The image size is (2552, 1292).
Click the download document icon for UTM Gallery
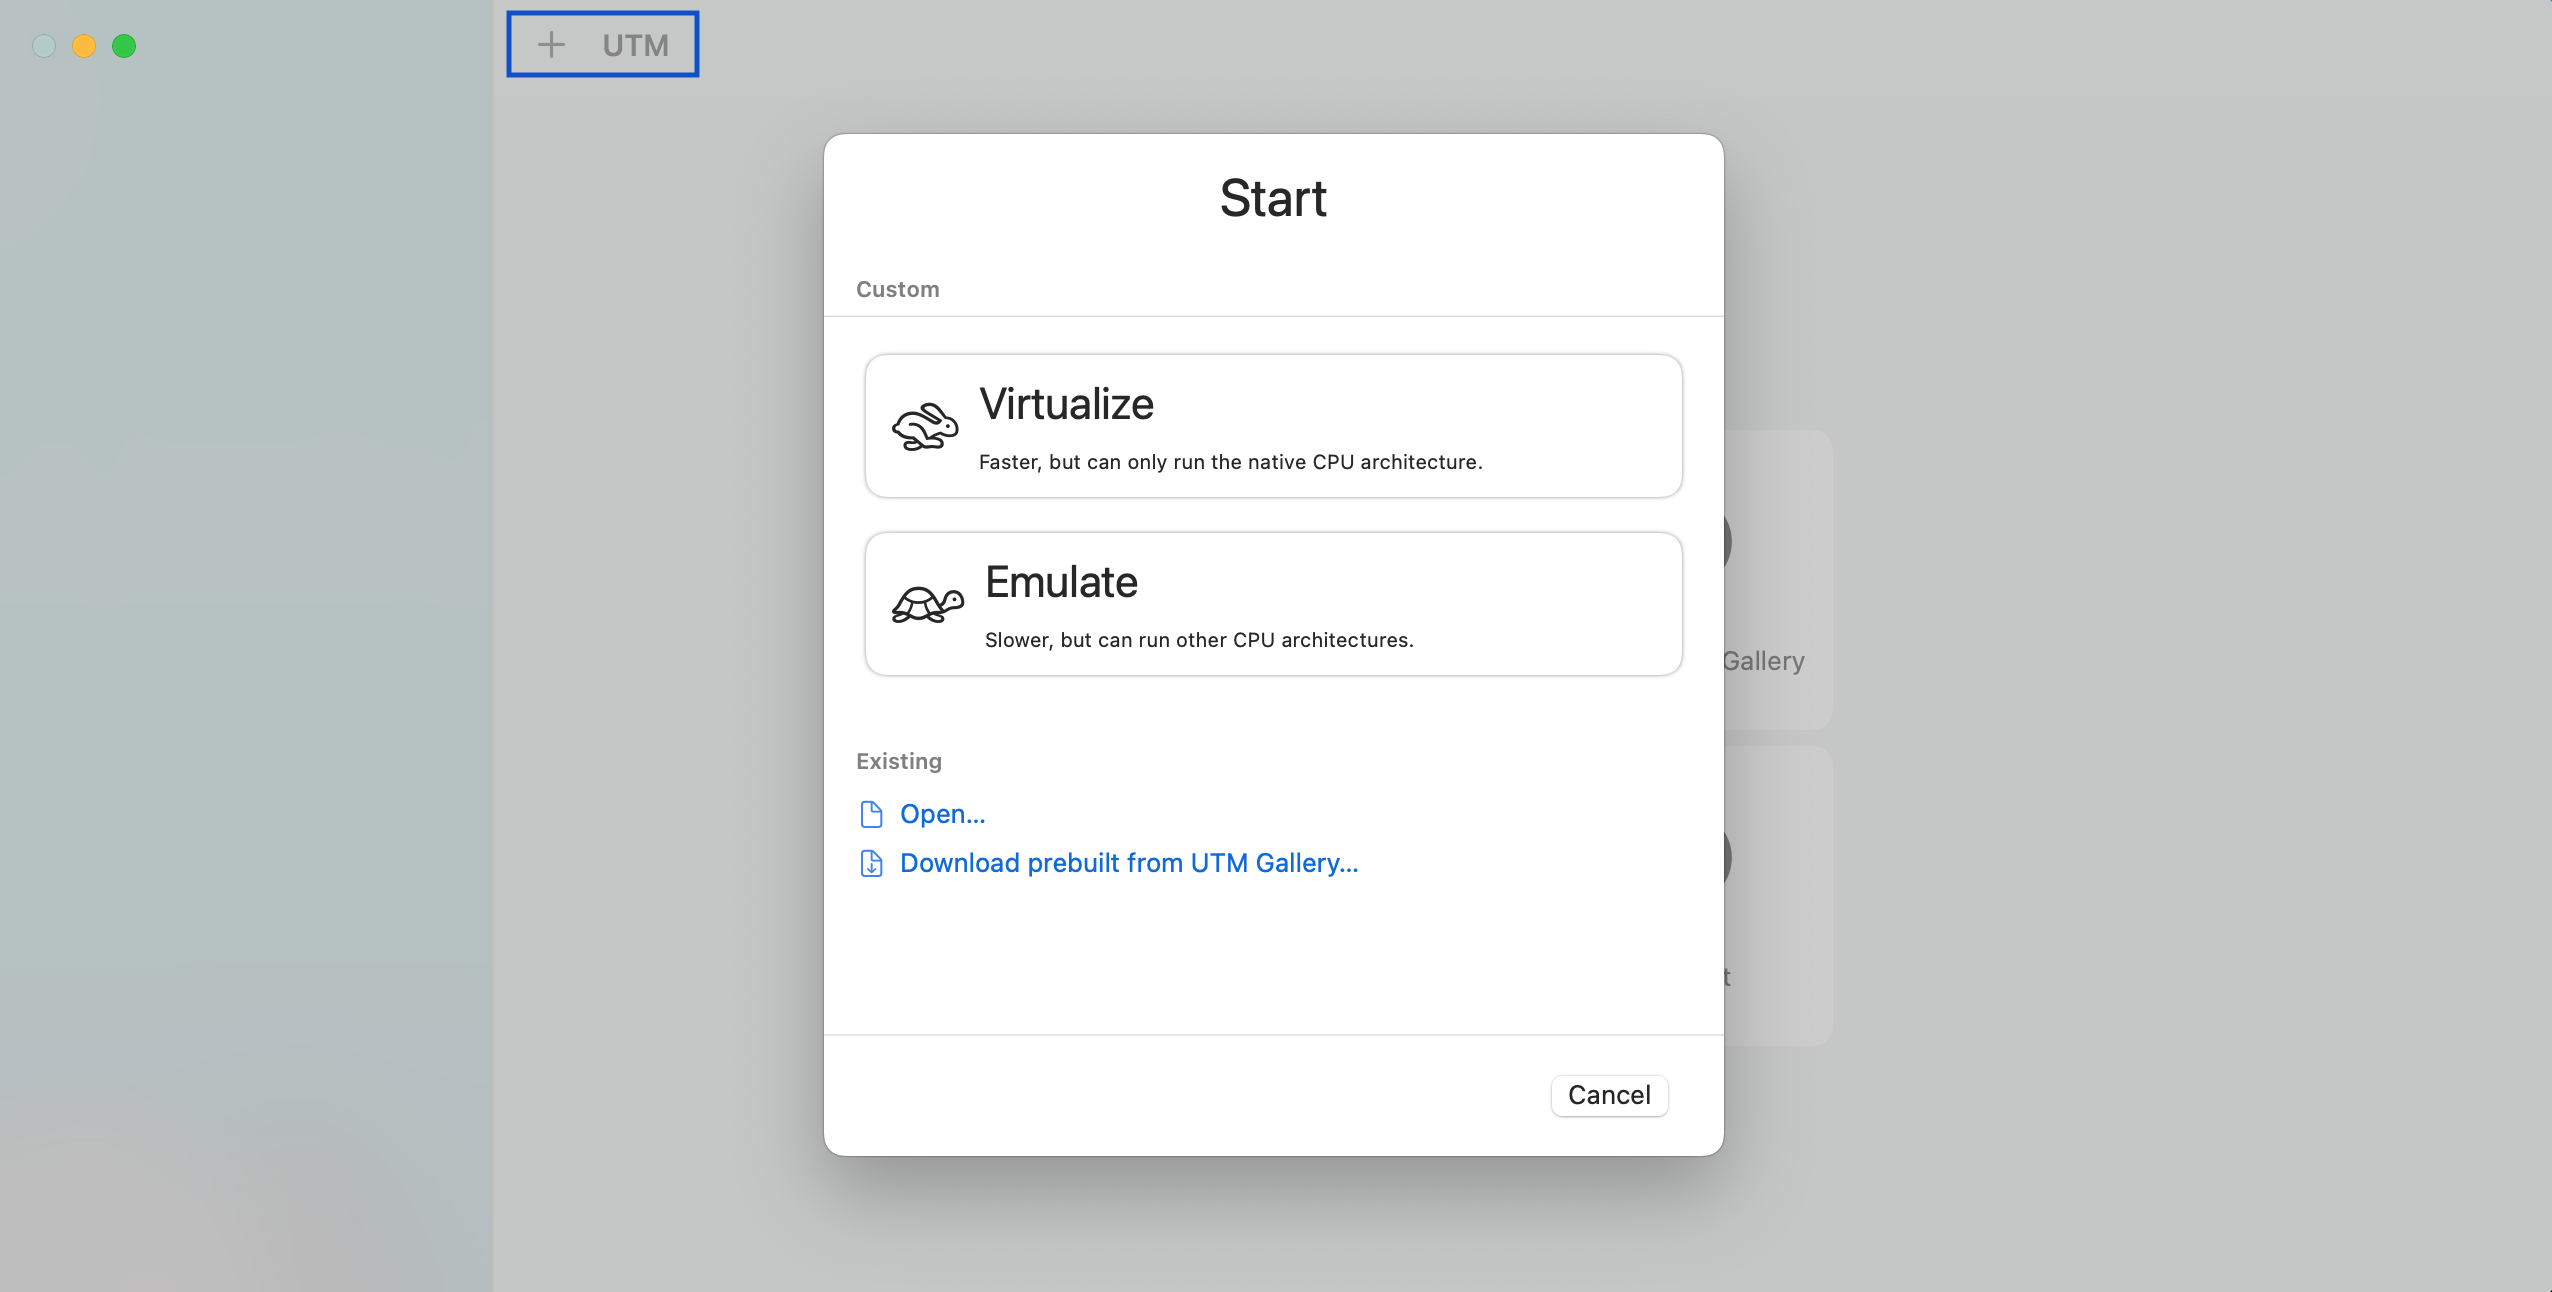coord(871,863)
